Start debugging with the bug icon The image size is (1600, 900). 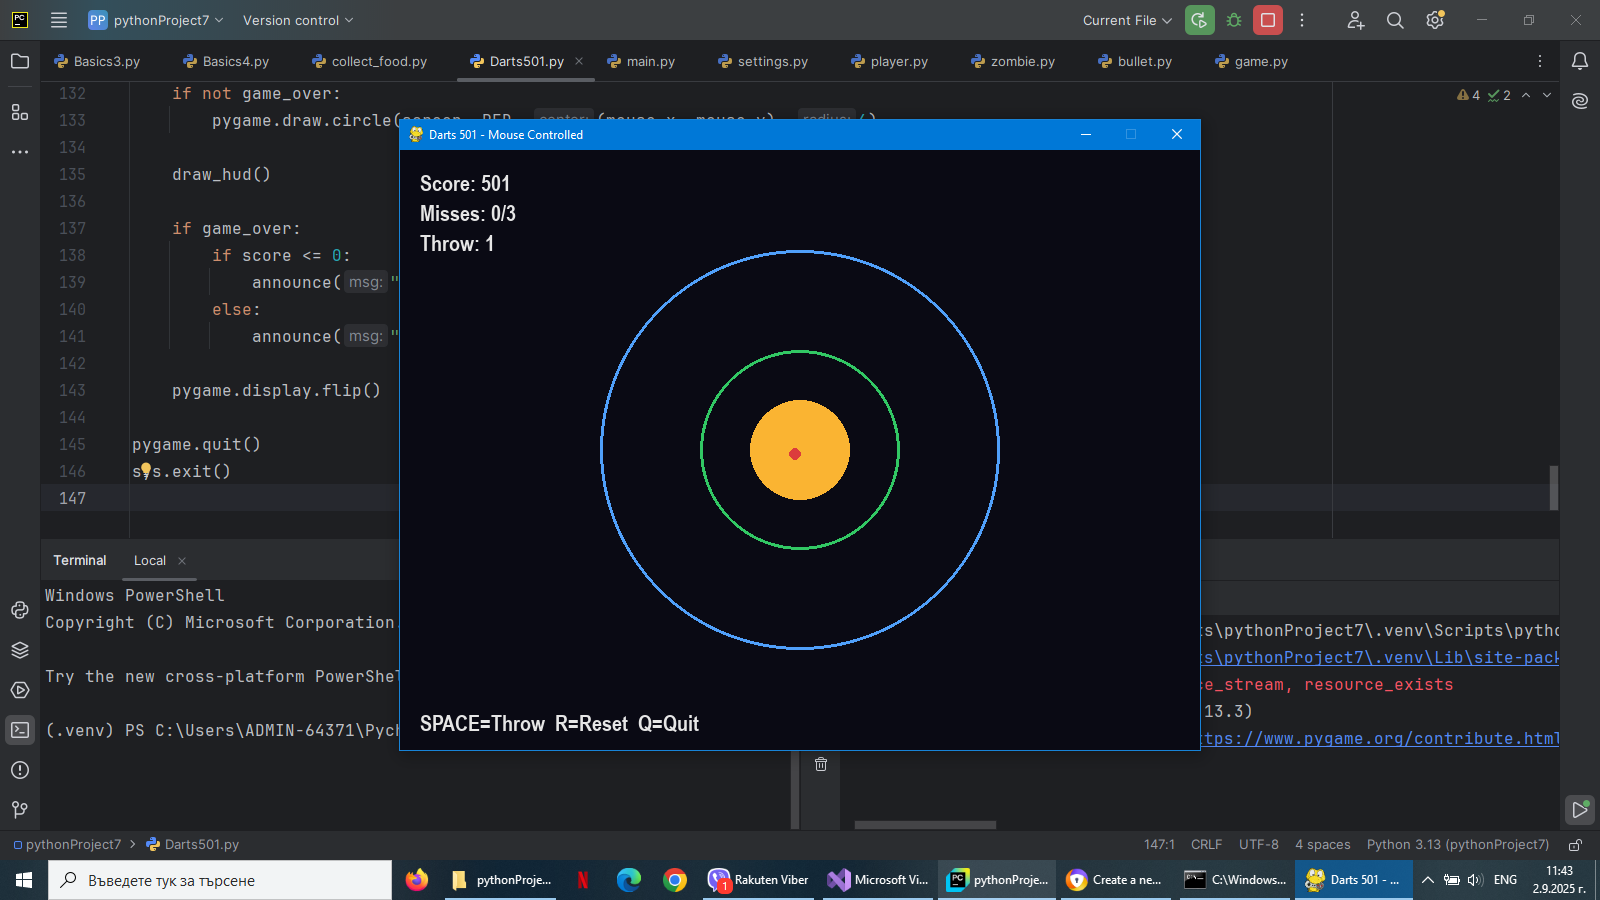1234,20
